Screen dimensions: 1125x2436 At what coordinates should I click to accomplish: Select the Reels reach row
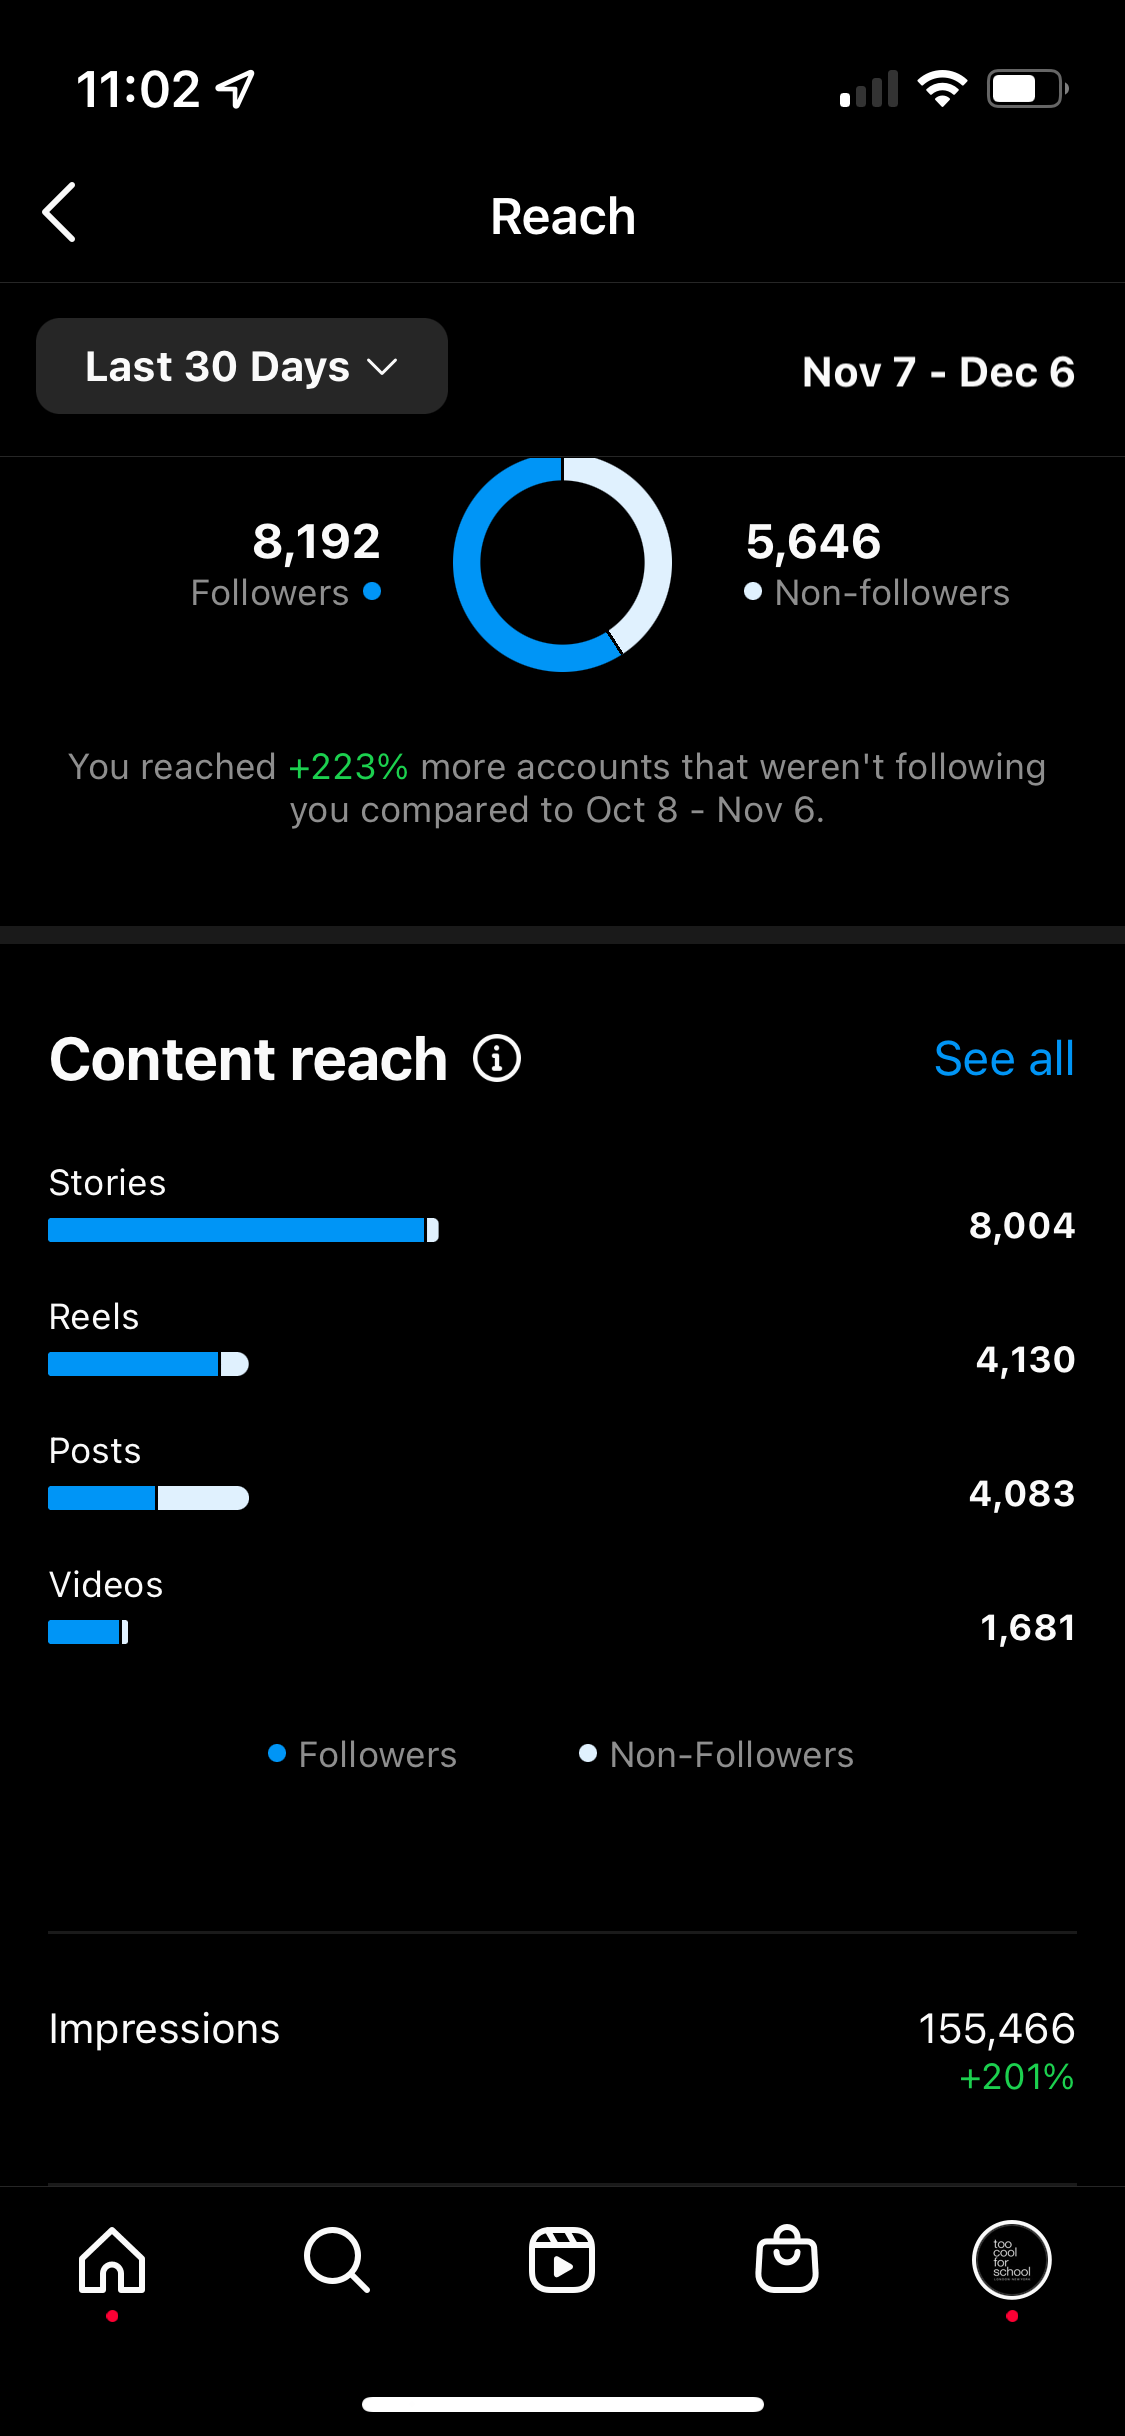(x=562, y=1340)
